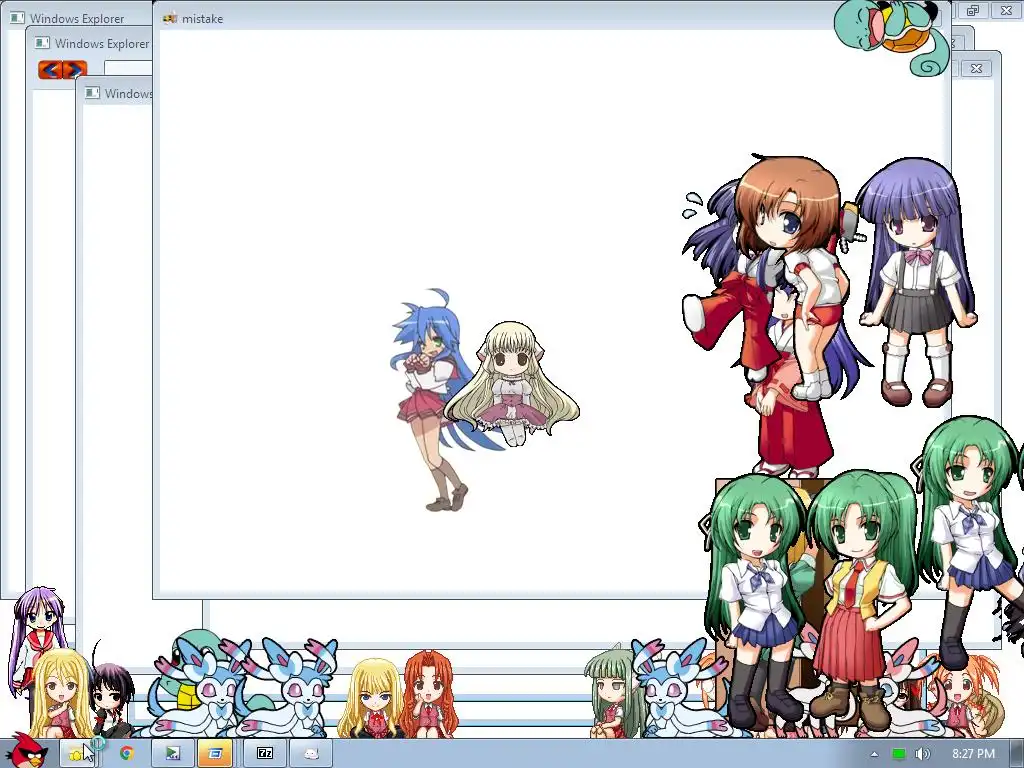
Task: Click the blonde mascot in pink dress
Action: tap(513, 384)
